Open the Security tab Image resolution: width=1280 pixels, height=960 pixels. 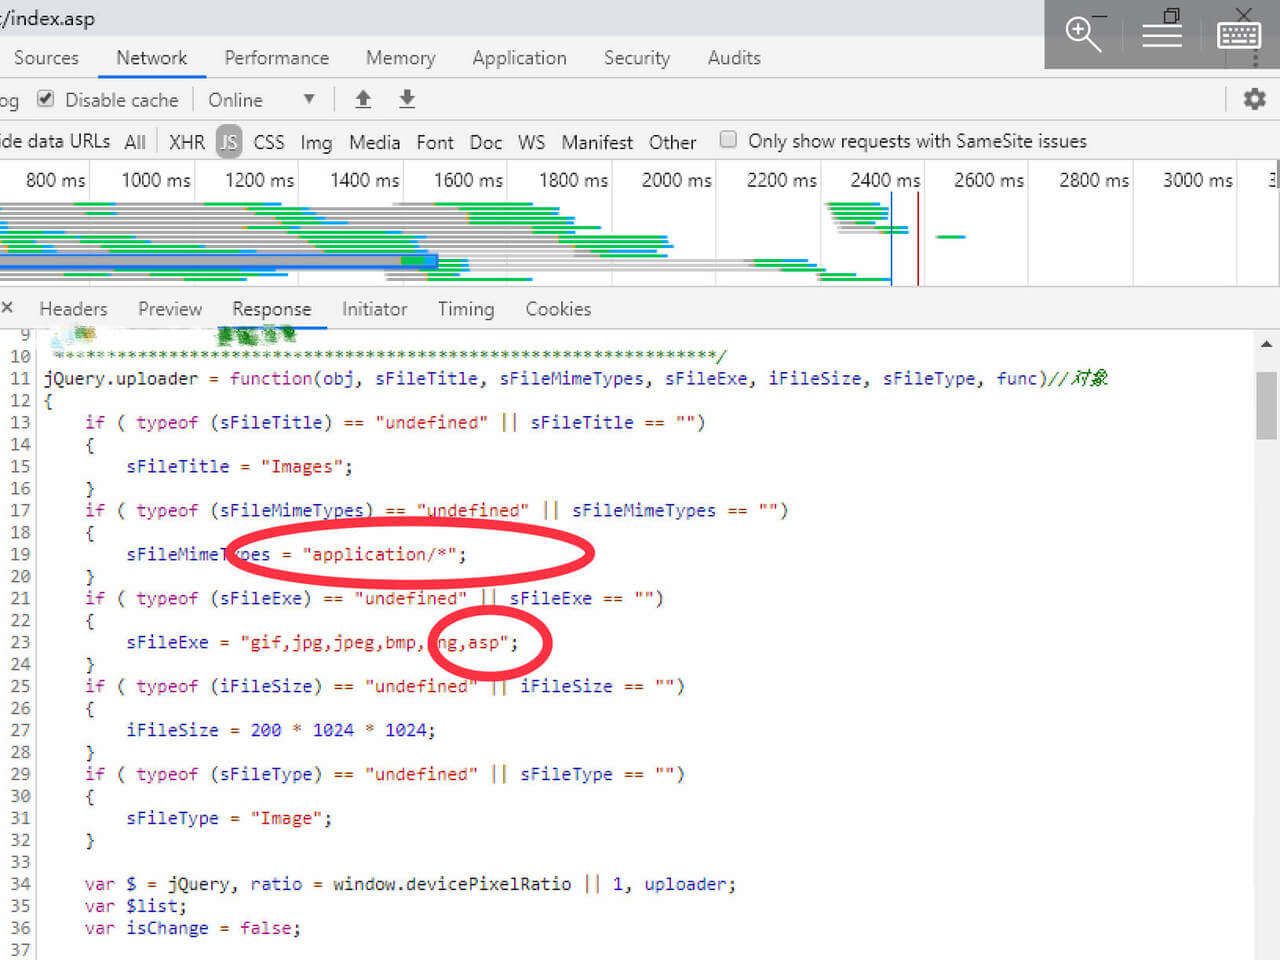click(x=636, y=58)
